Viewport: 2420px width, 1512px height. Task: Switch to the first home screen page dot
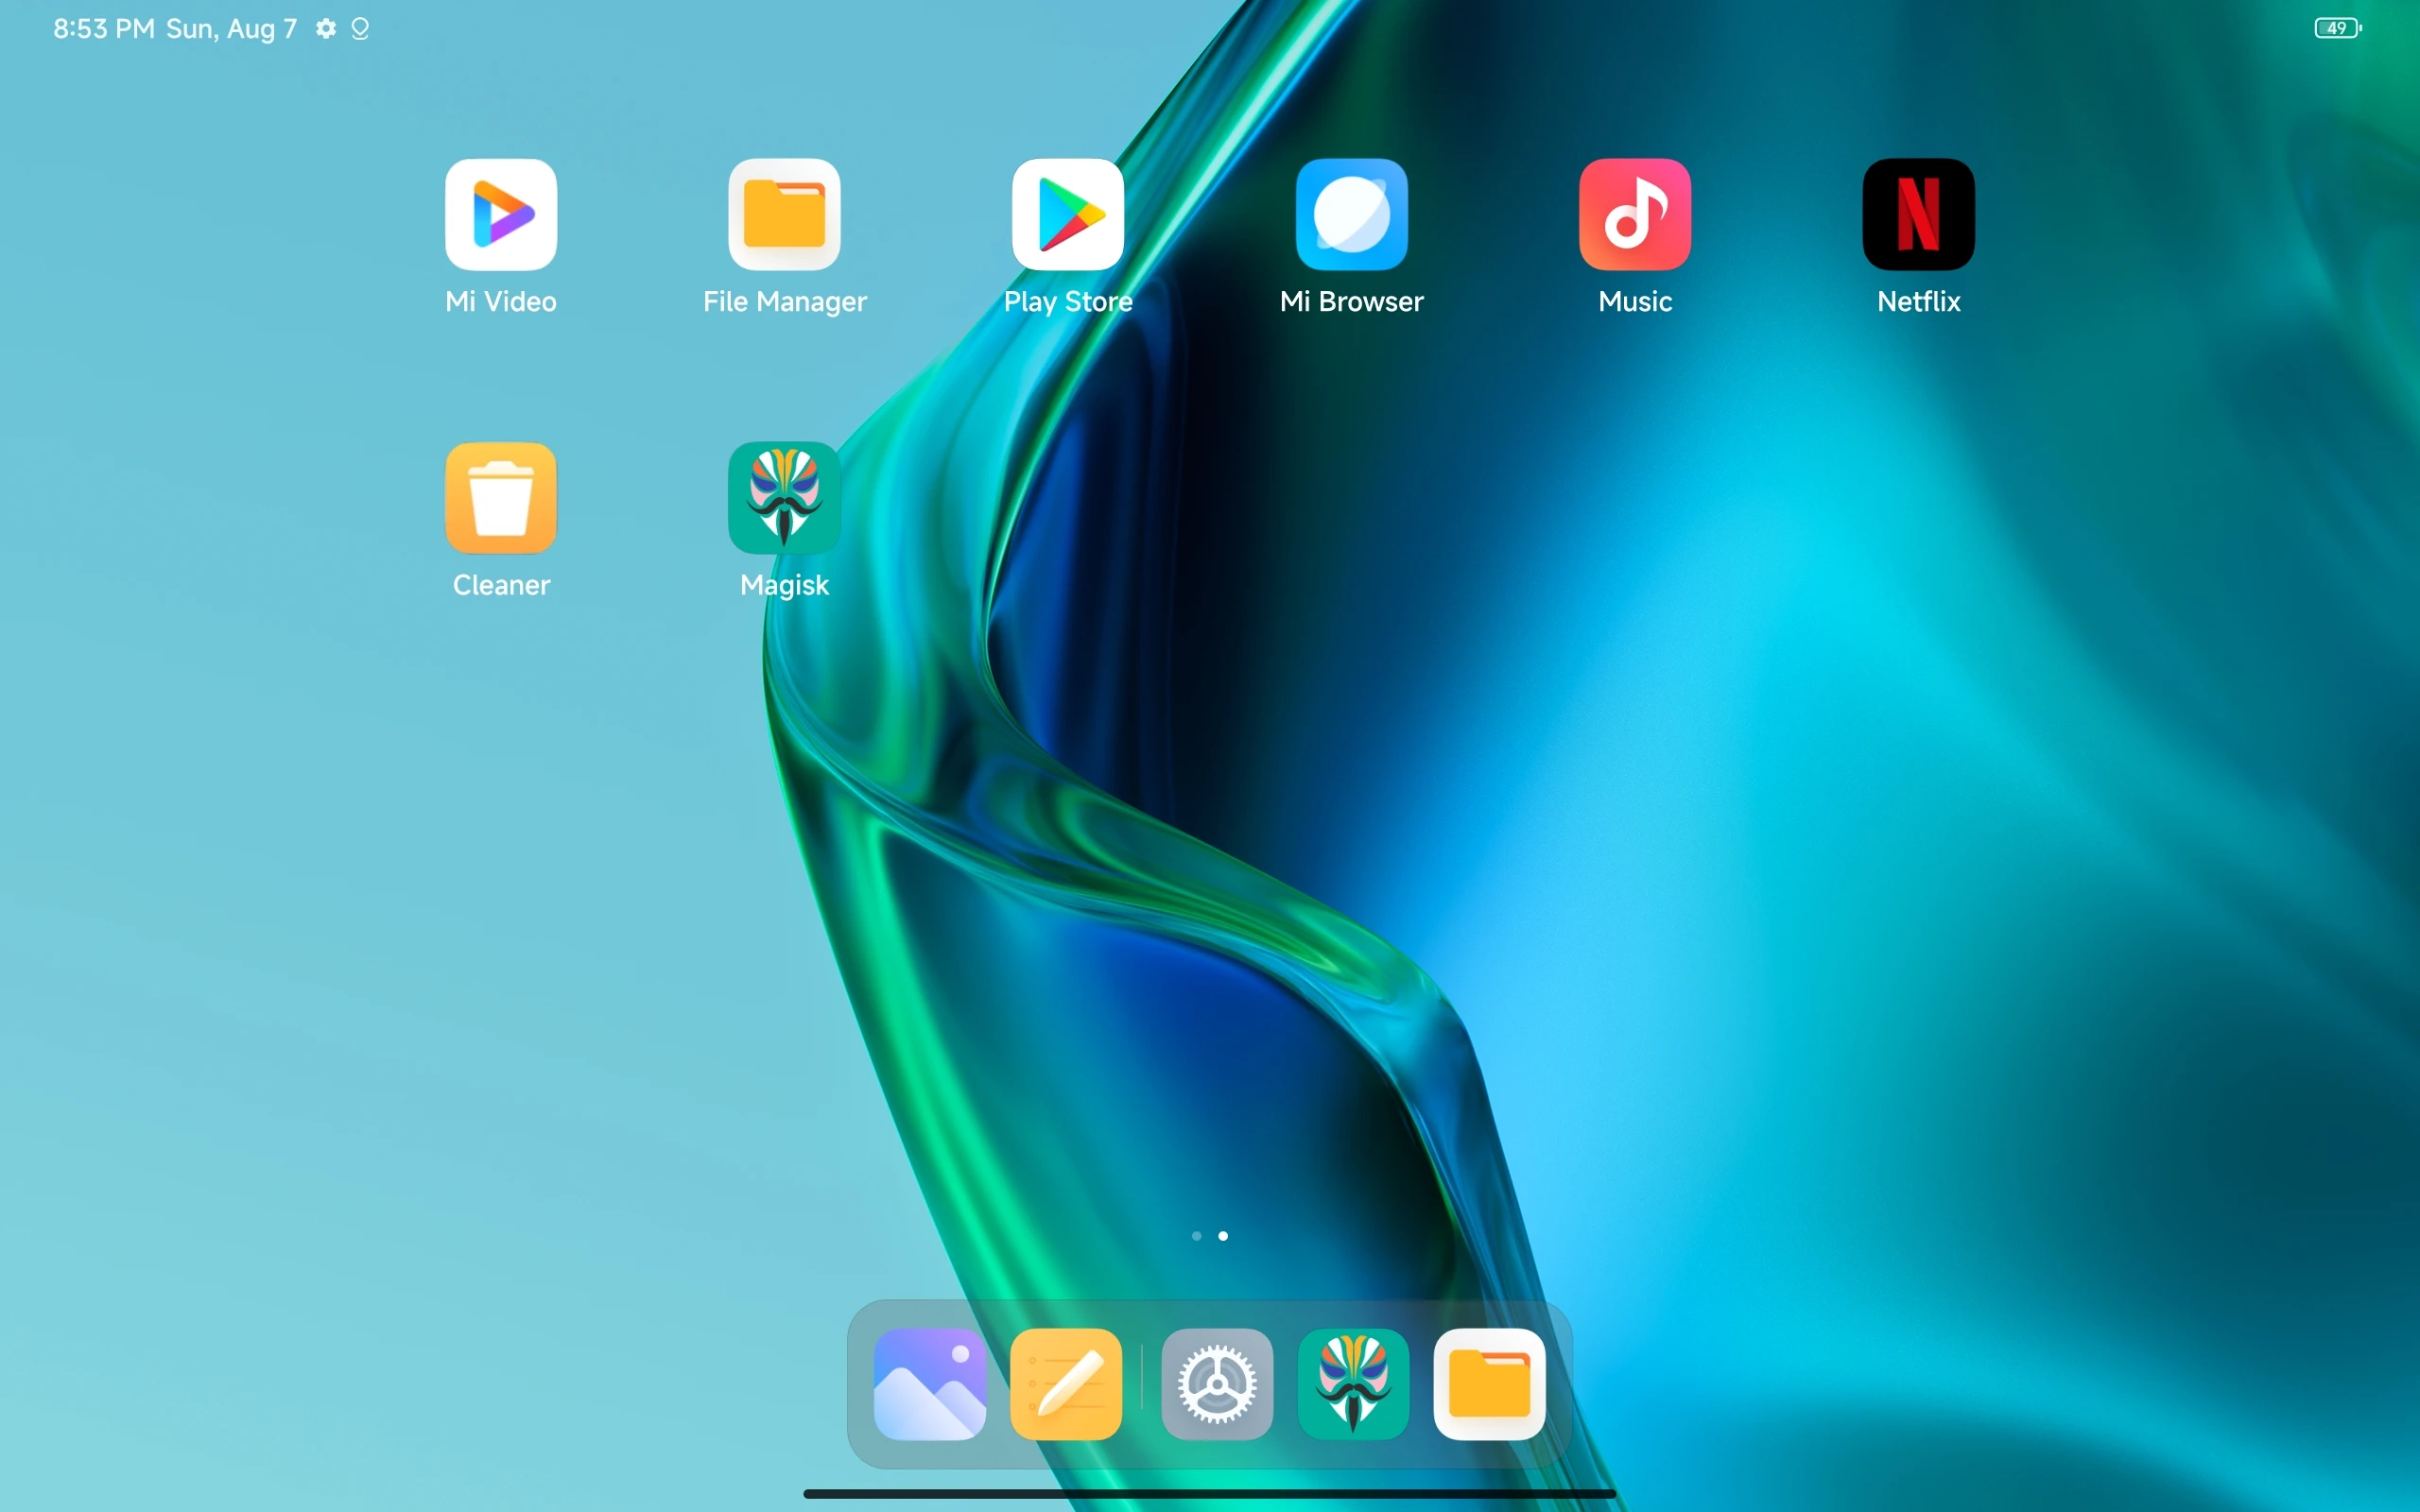coord(1196,1236)
